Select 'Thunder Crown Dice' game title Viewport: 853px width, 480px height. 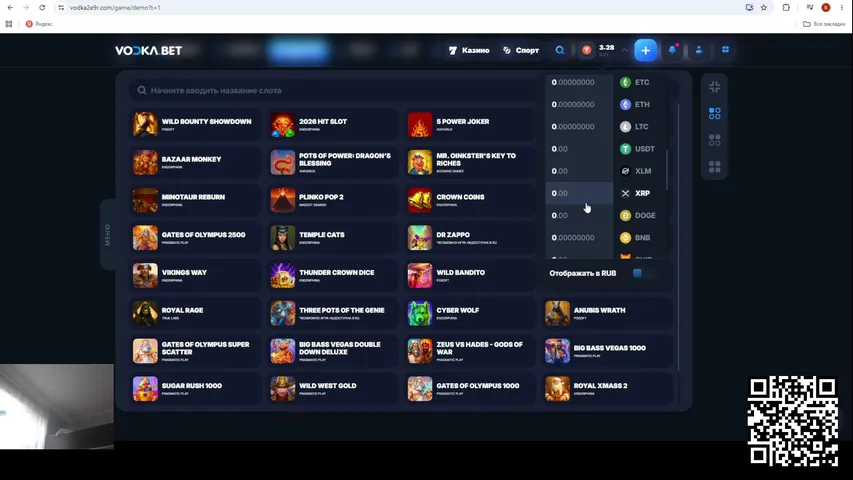click(337, 272)
